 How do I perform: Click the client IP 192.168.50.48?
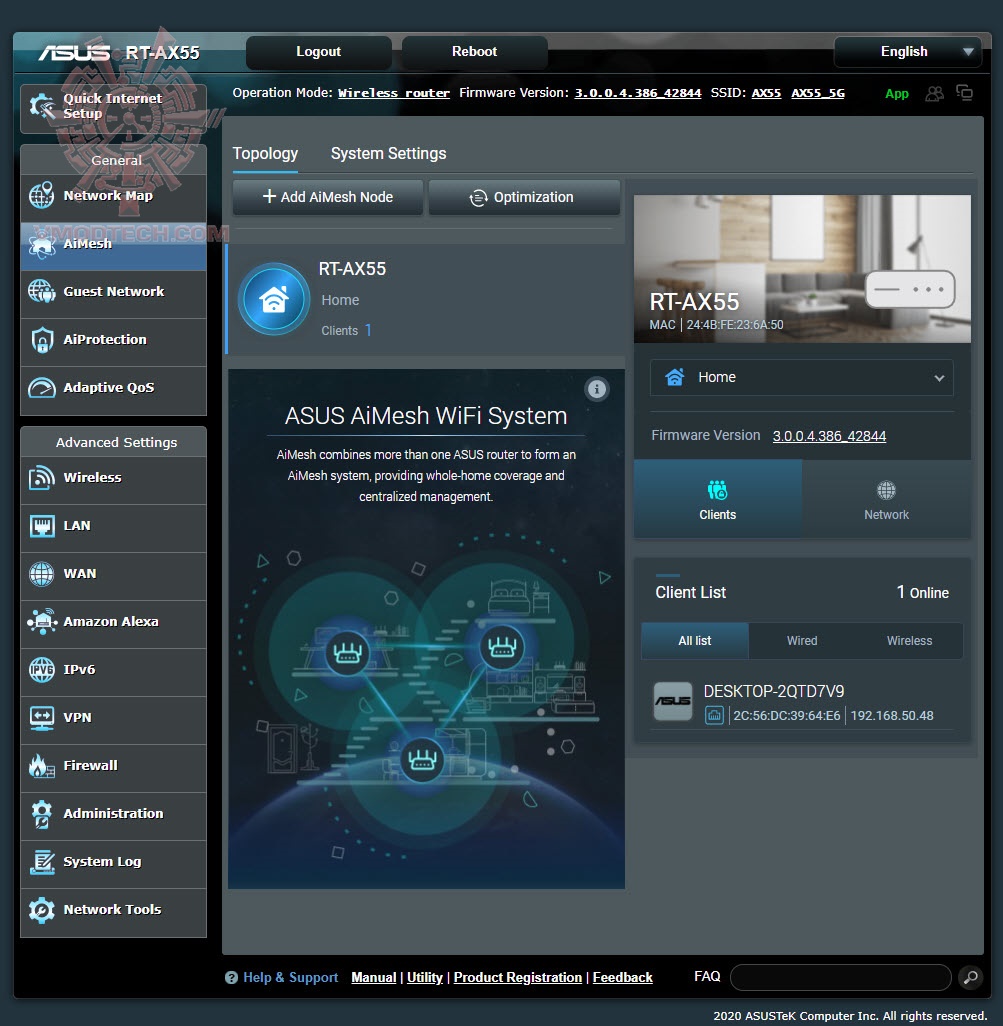(892, 716)
